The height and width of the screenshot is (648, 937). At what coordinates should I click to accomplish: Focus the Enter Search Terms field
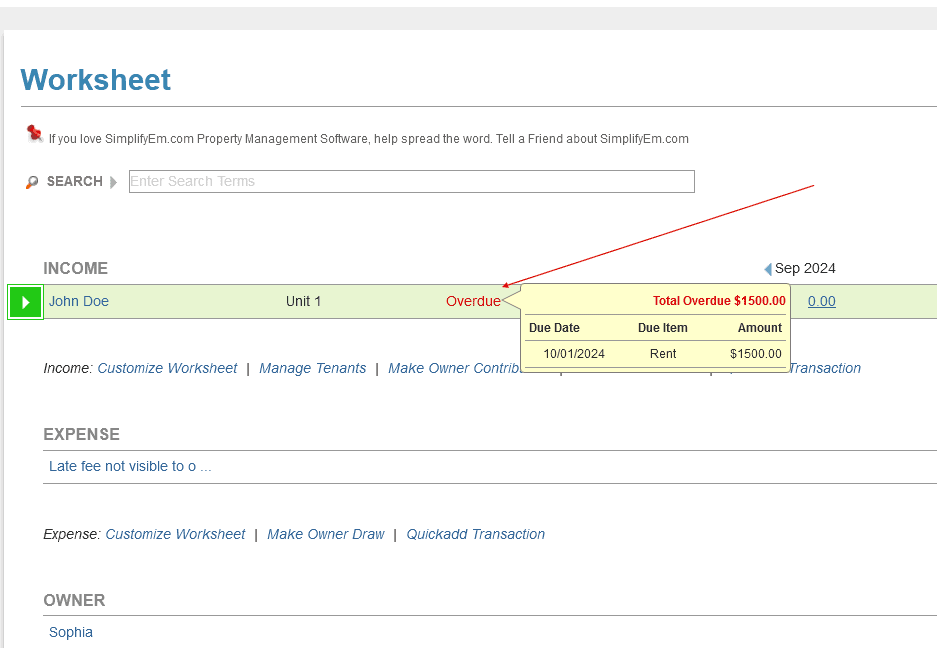[x=411, y=181]
